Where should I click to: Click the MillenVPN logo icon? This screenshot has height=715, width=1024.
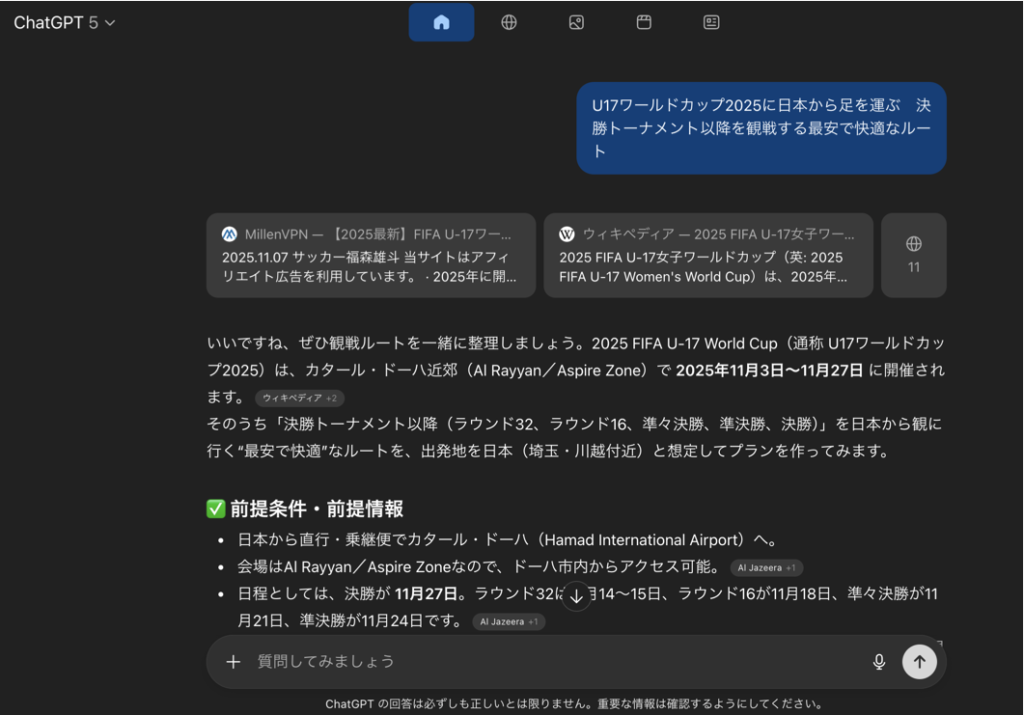click(229, 234)
